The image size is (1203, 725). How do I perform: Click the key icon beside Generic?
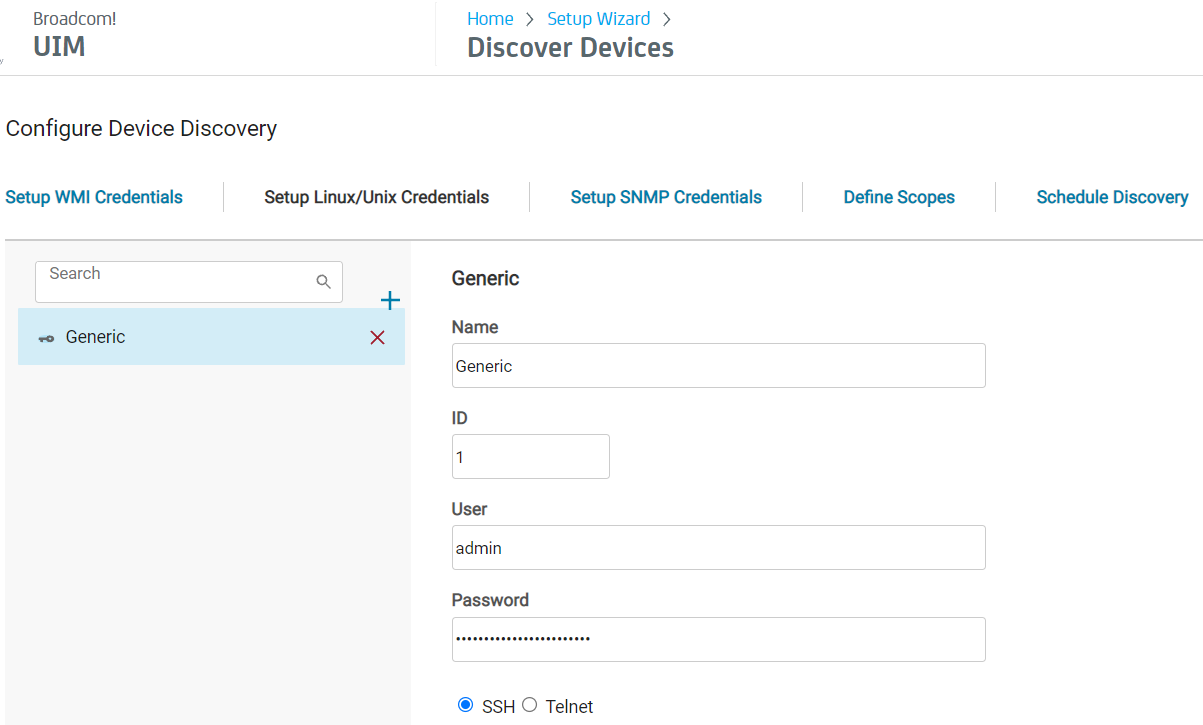pos(46,338)
